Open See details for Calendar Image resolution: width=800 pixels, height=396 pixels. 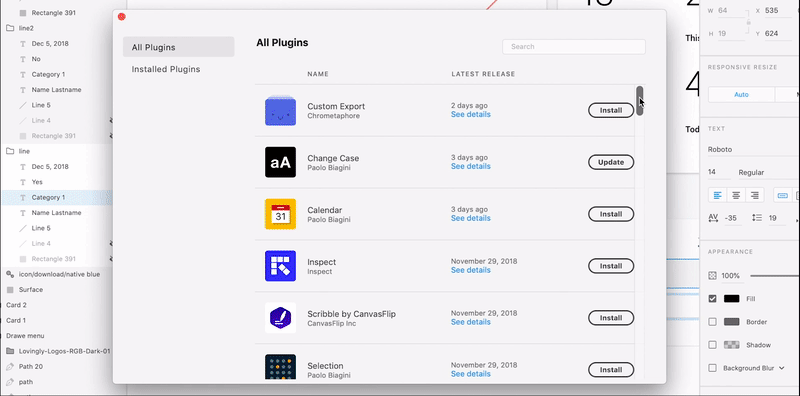point(470,218)
